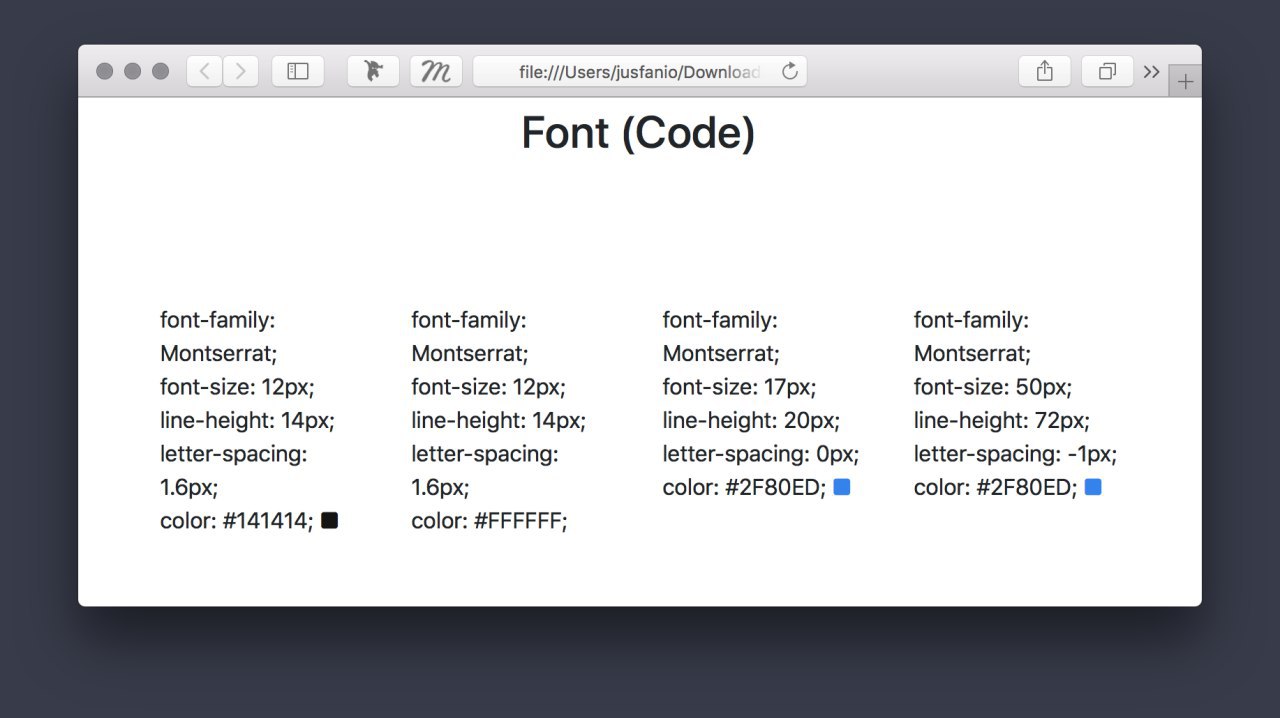
Task: Show the tab overview
Action: coord(1107,71)
